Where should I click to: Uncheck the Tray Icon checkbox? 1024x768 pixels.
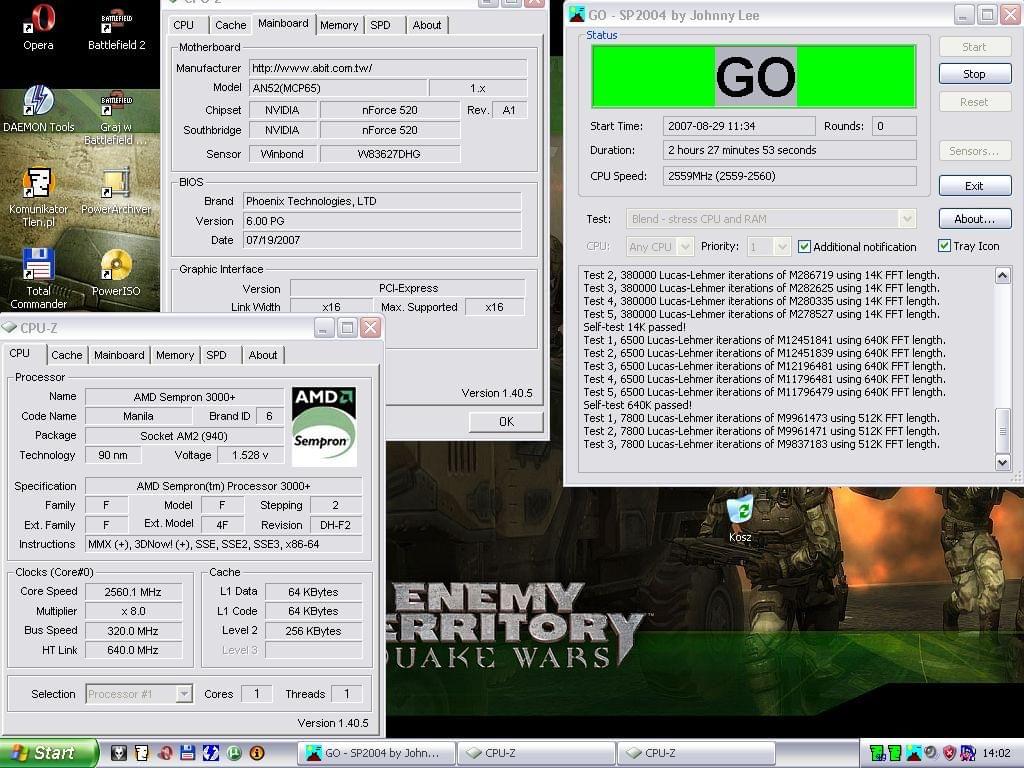coord(944,246)
